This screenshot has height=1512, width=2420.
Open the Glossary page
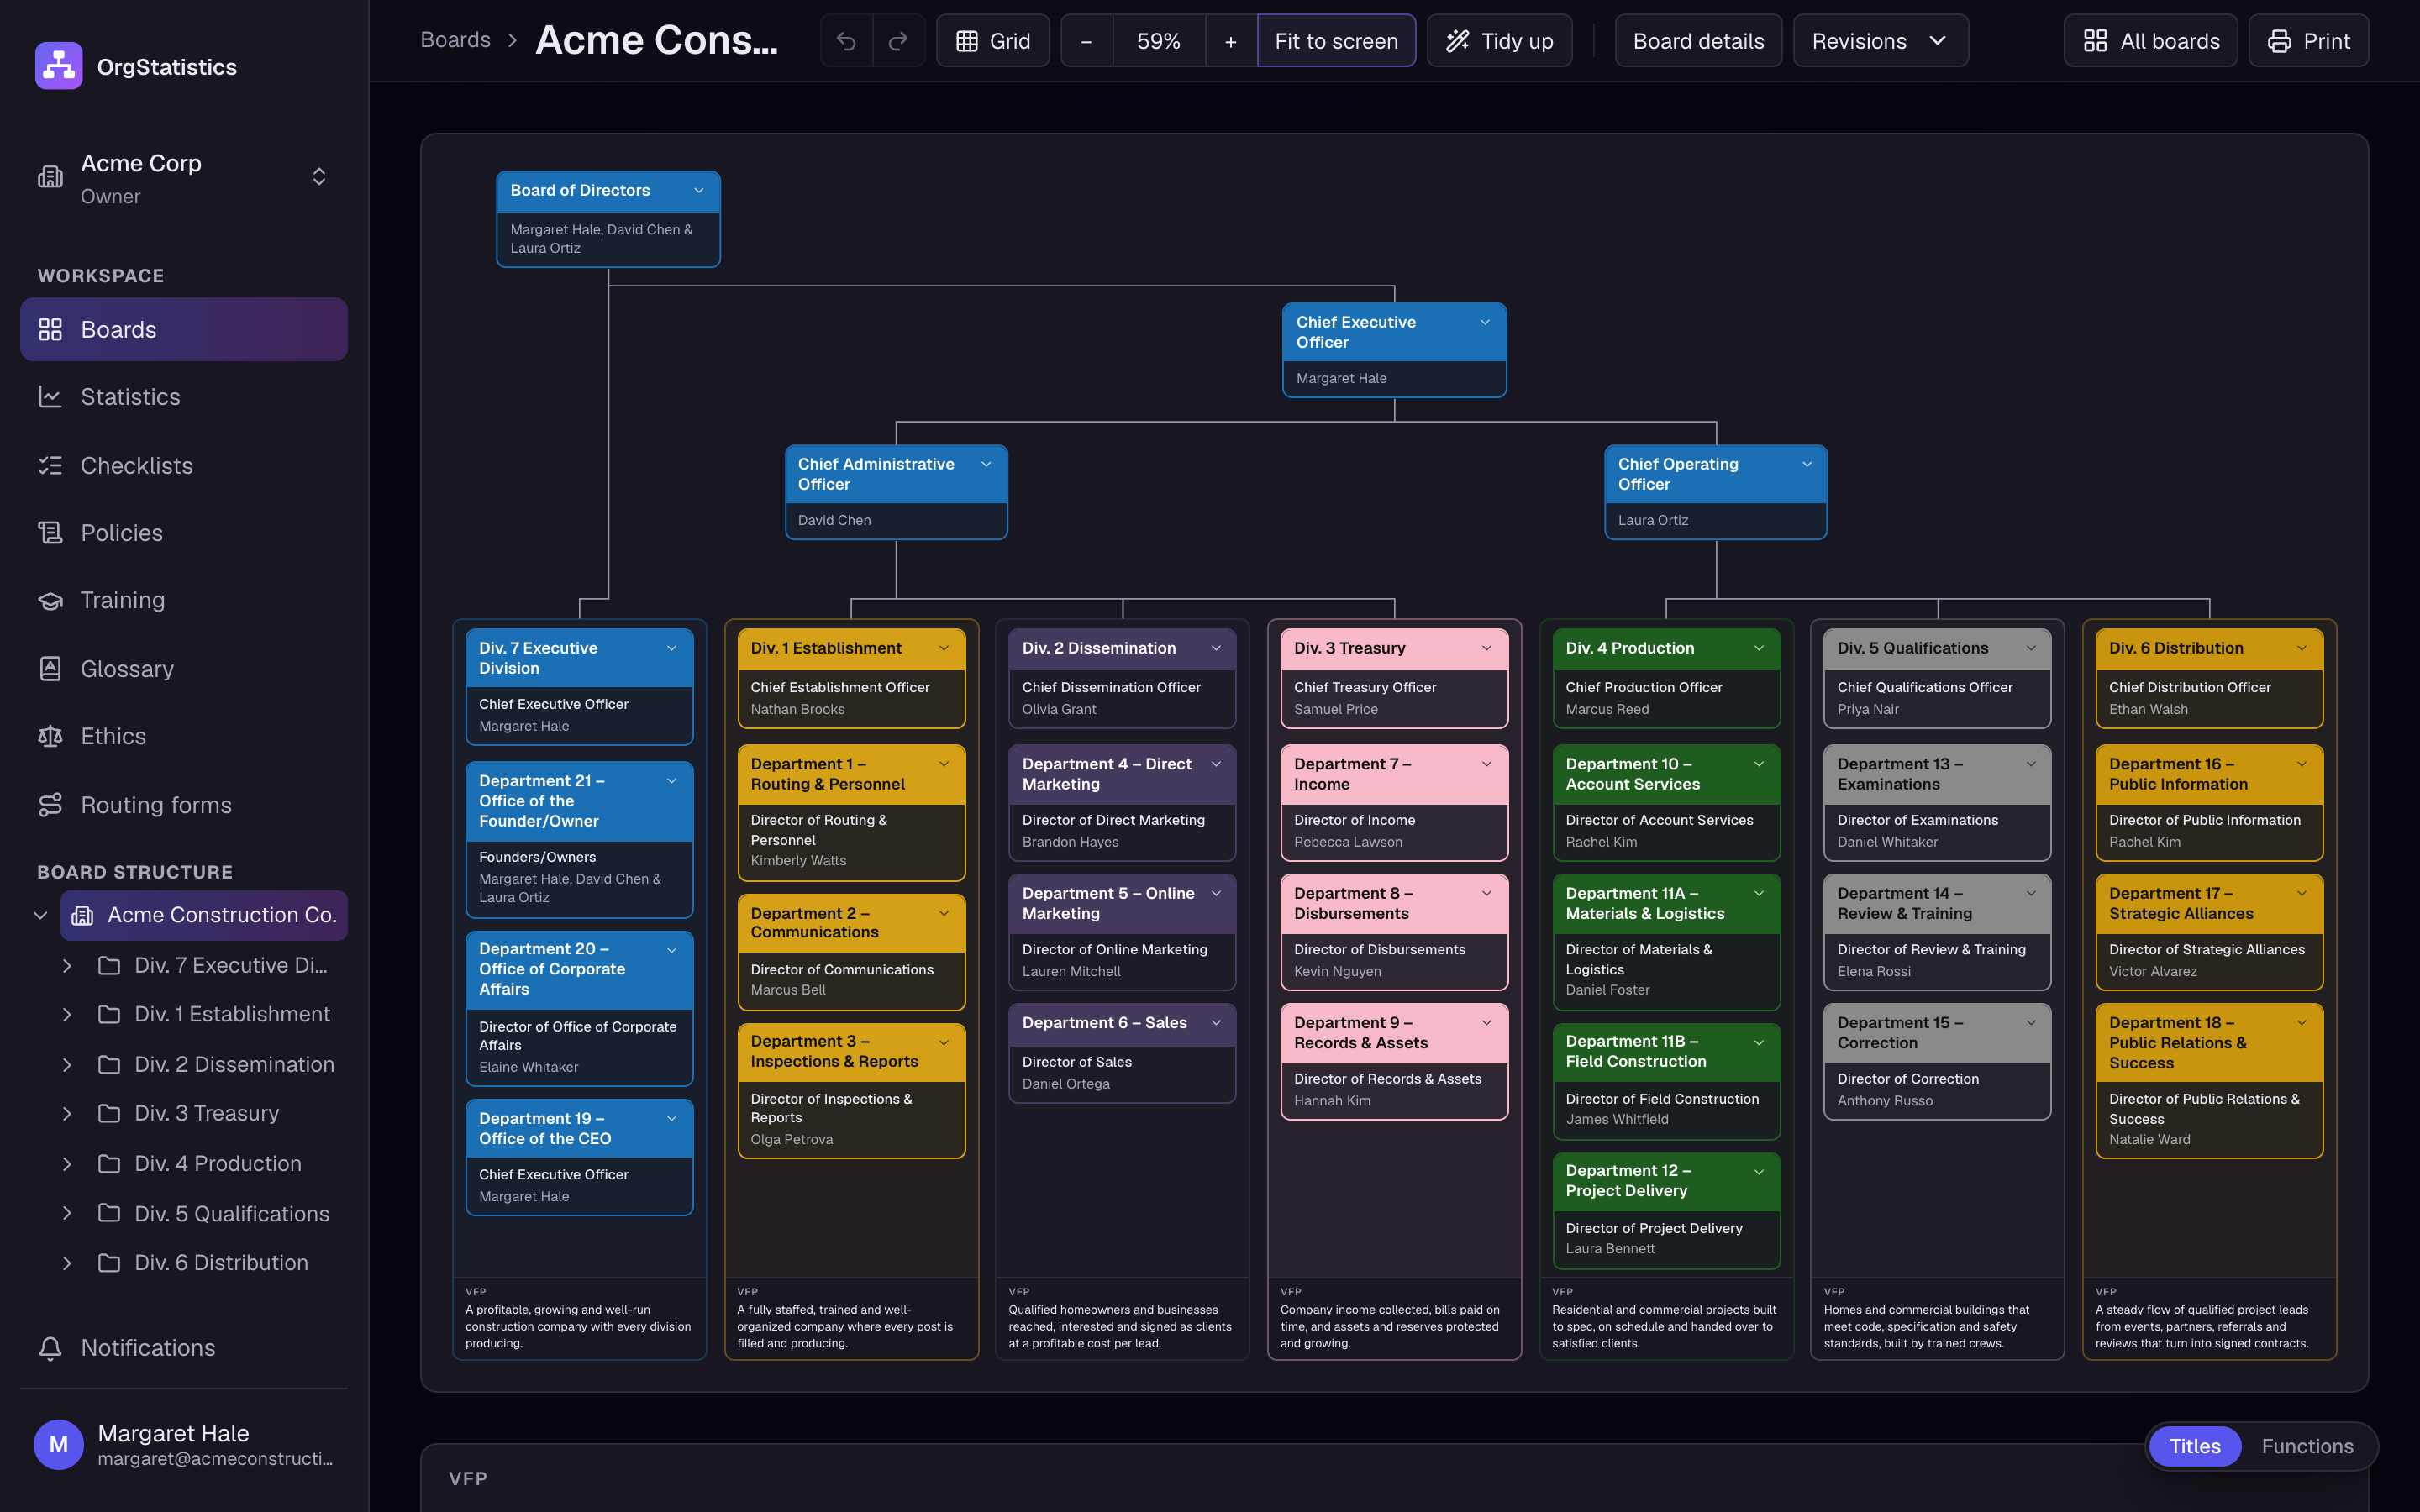(184, 669)
